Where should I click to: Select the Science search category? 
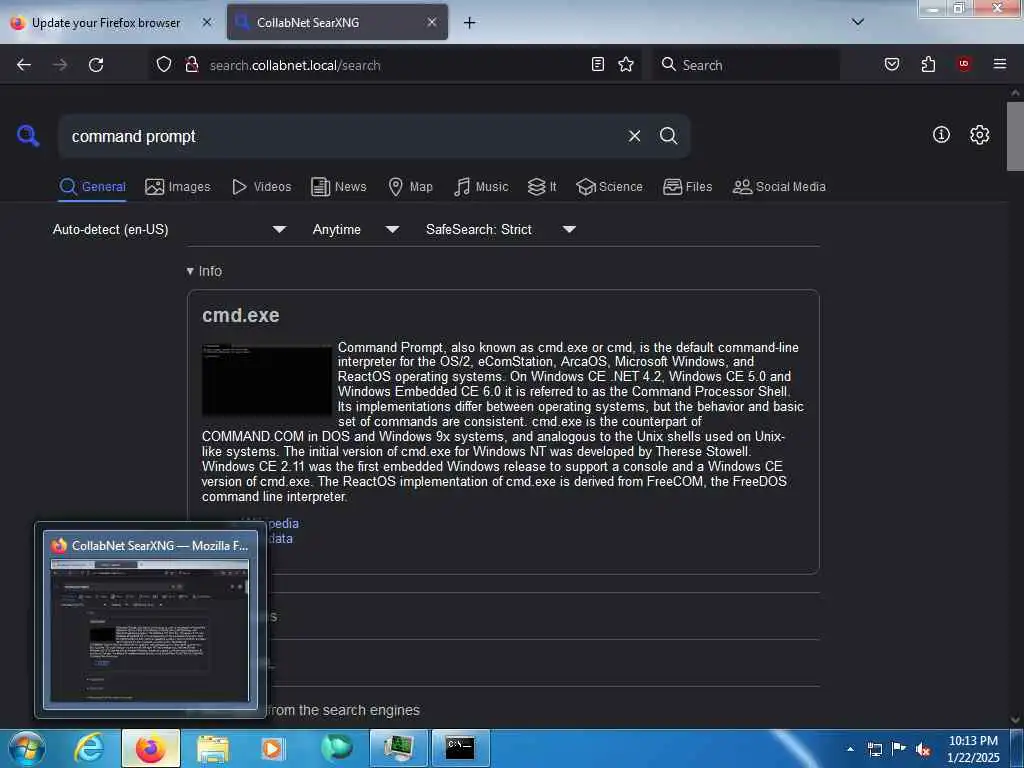(x=609, y=187)
